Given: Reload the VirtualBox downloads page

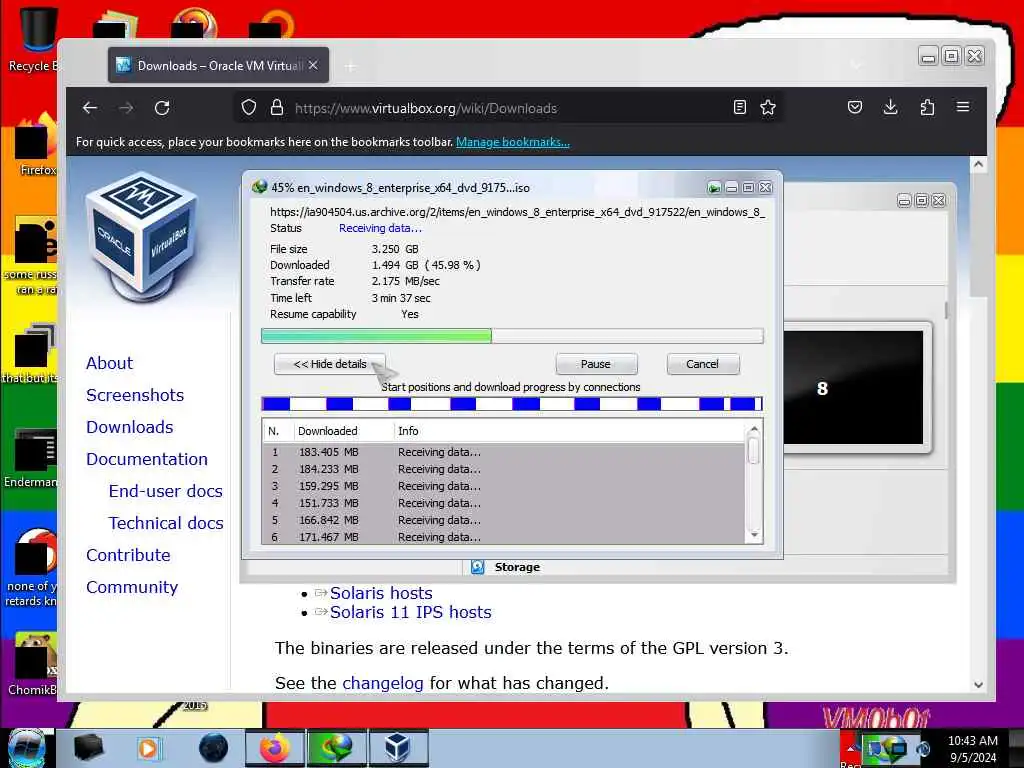Looking at the screenshot, I should pos(162,108).
